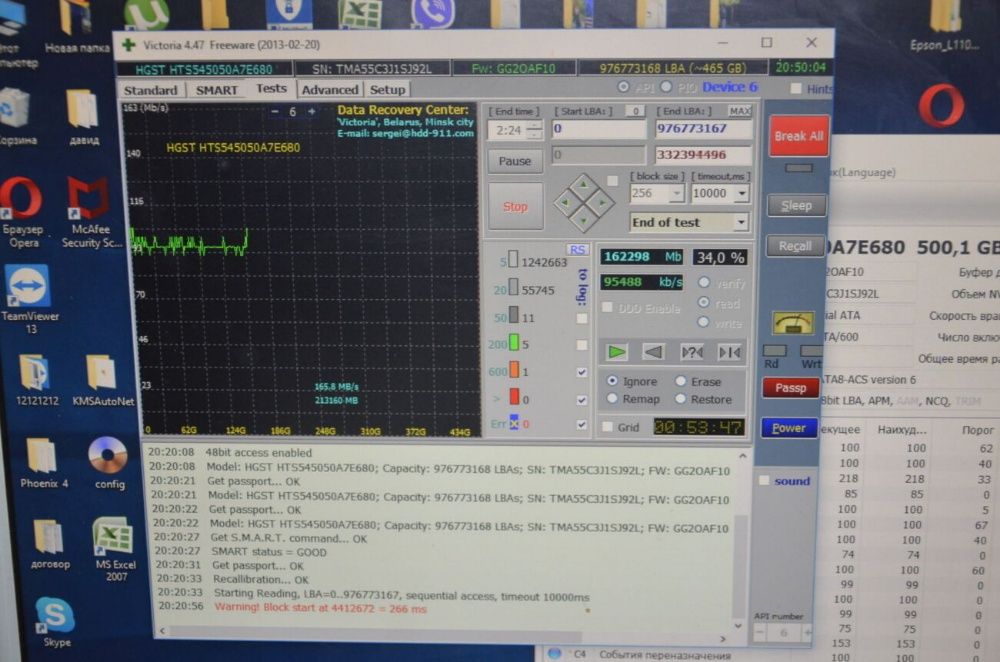Toggle the Grid checkbox
This screenshot has width=1000, height=662.
(x=608, y=427)
